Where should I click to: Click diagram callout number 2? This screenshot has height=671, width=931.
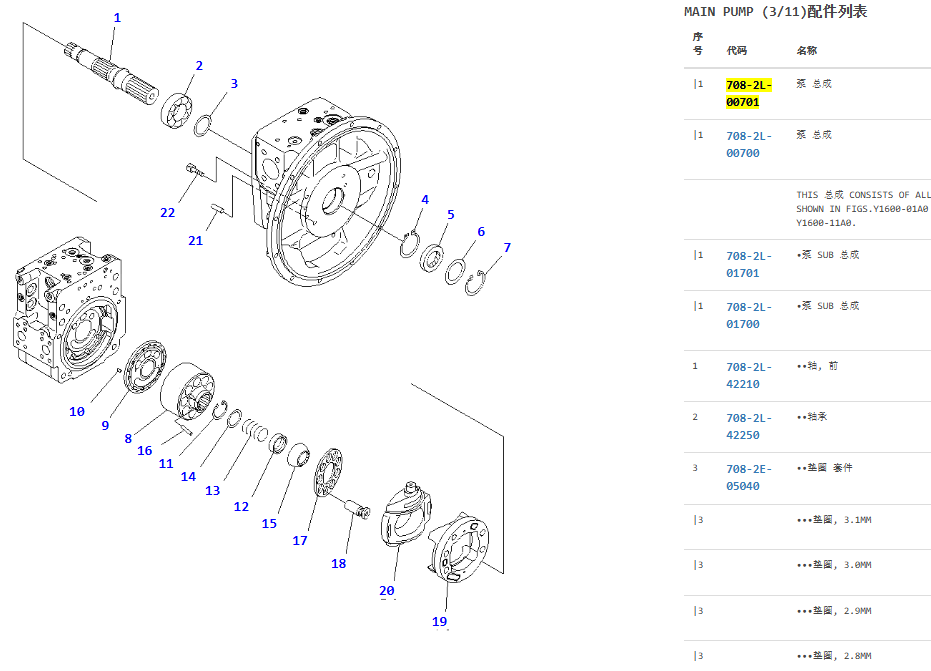pos(199,65)
